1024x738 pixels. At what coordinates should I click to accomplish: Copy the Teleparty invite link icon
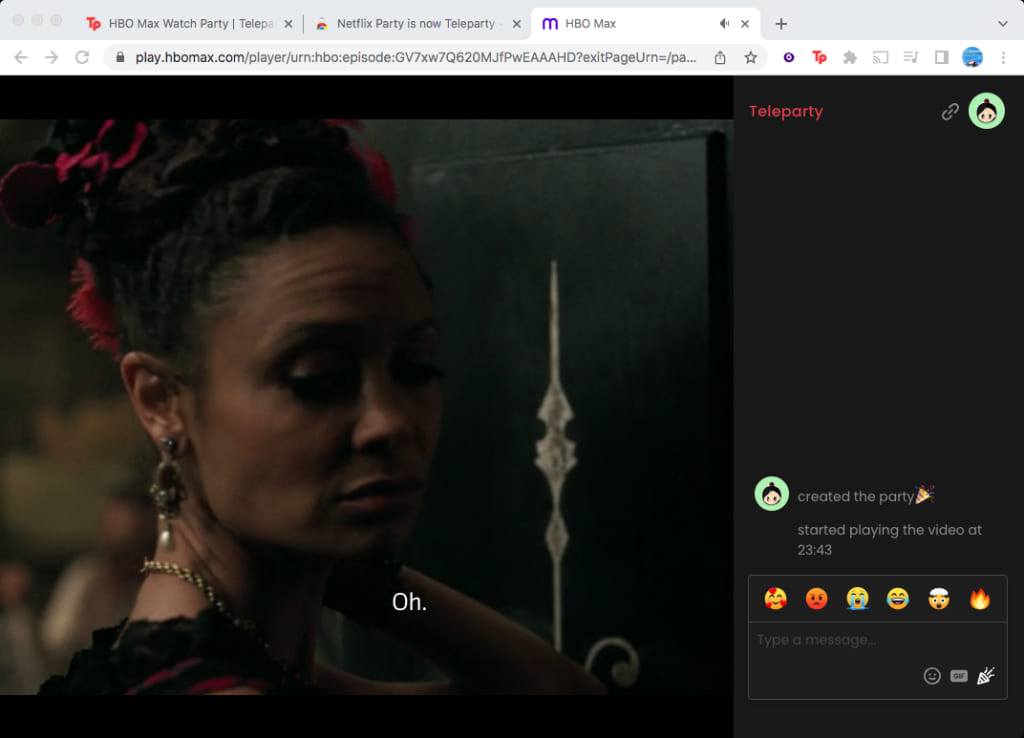tap(950, 112)
